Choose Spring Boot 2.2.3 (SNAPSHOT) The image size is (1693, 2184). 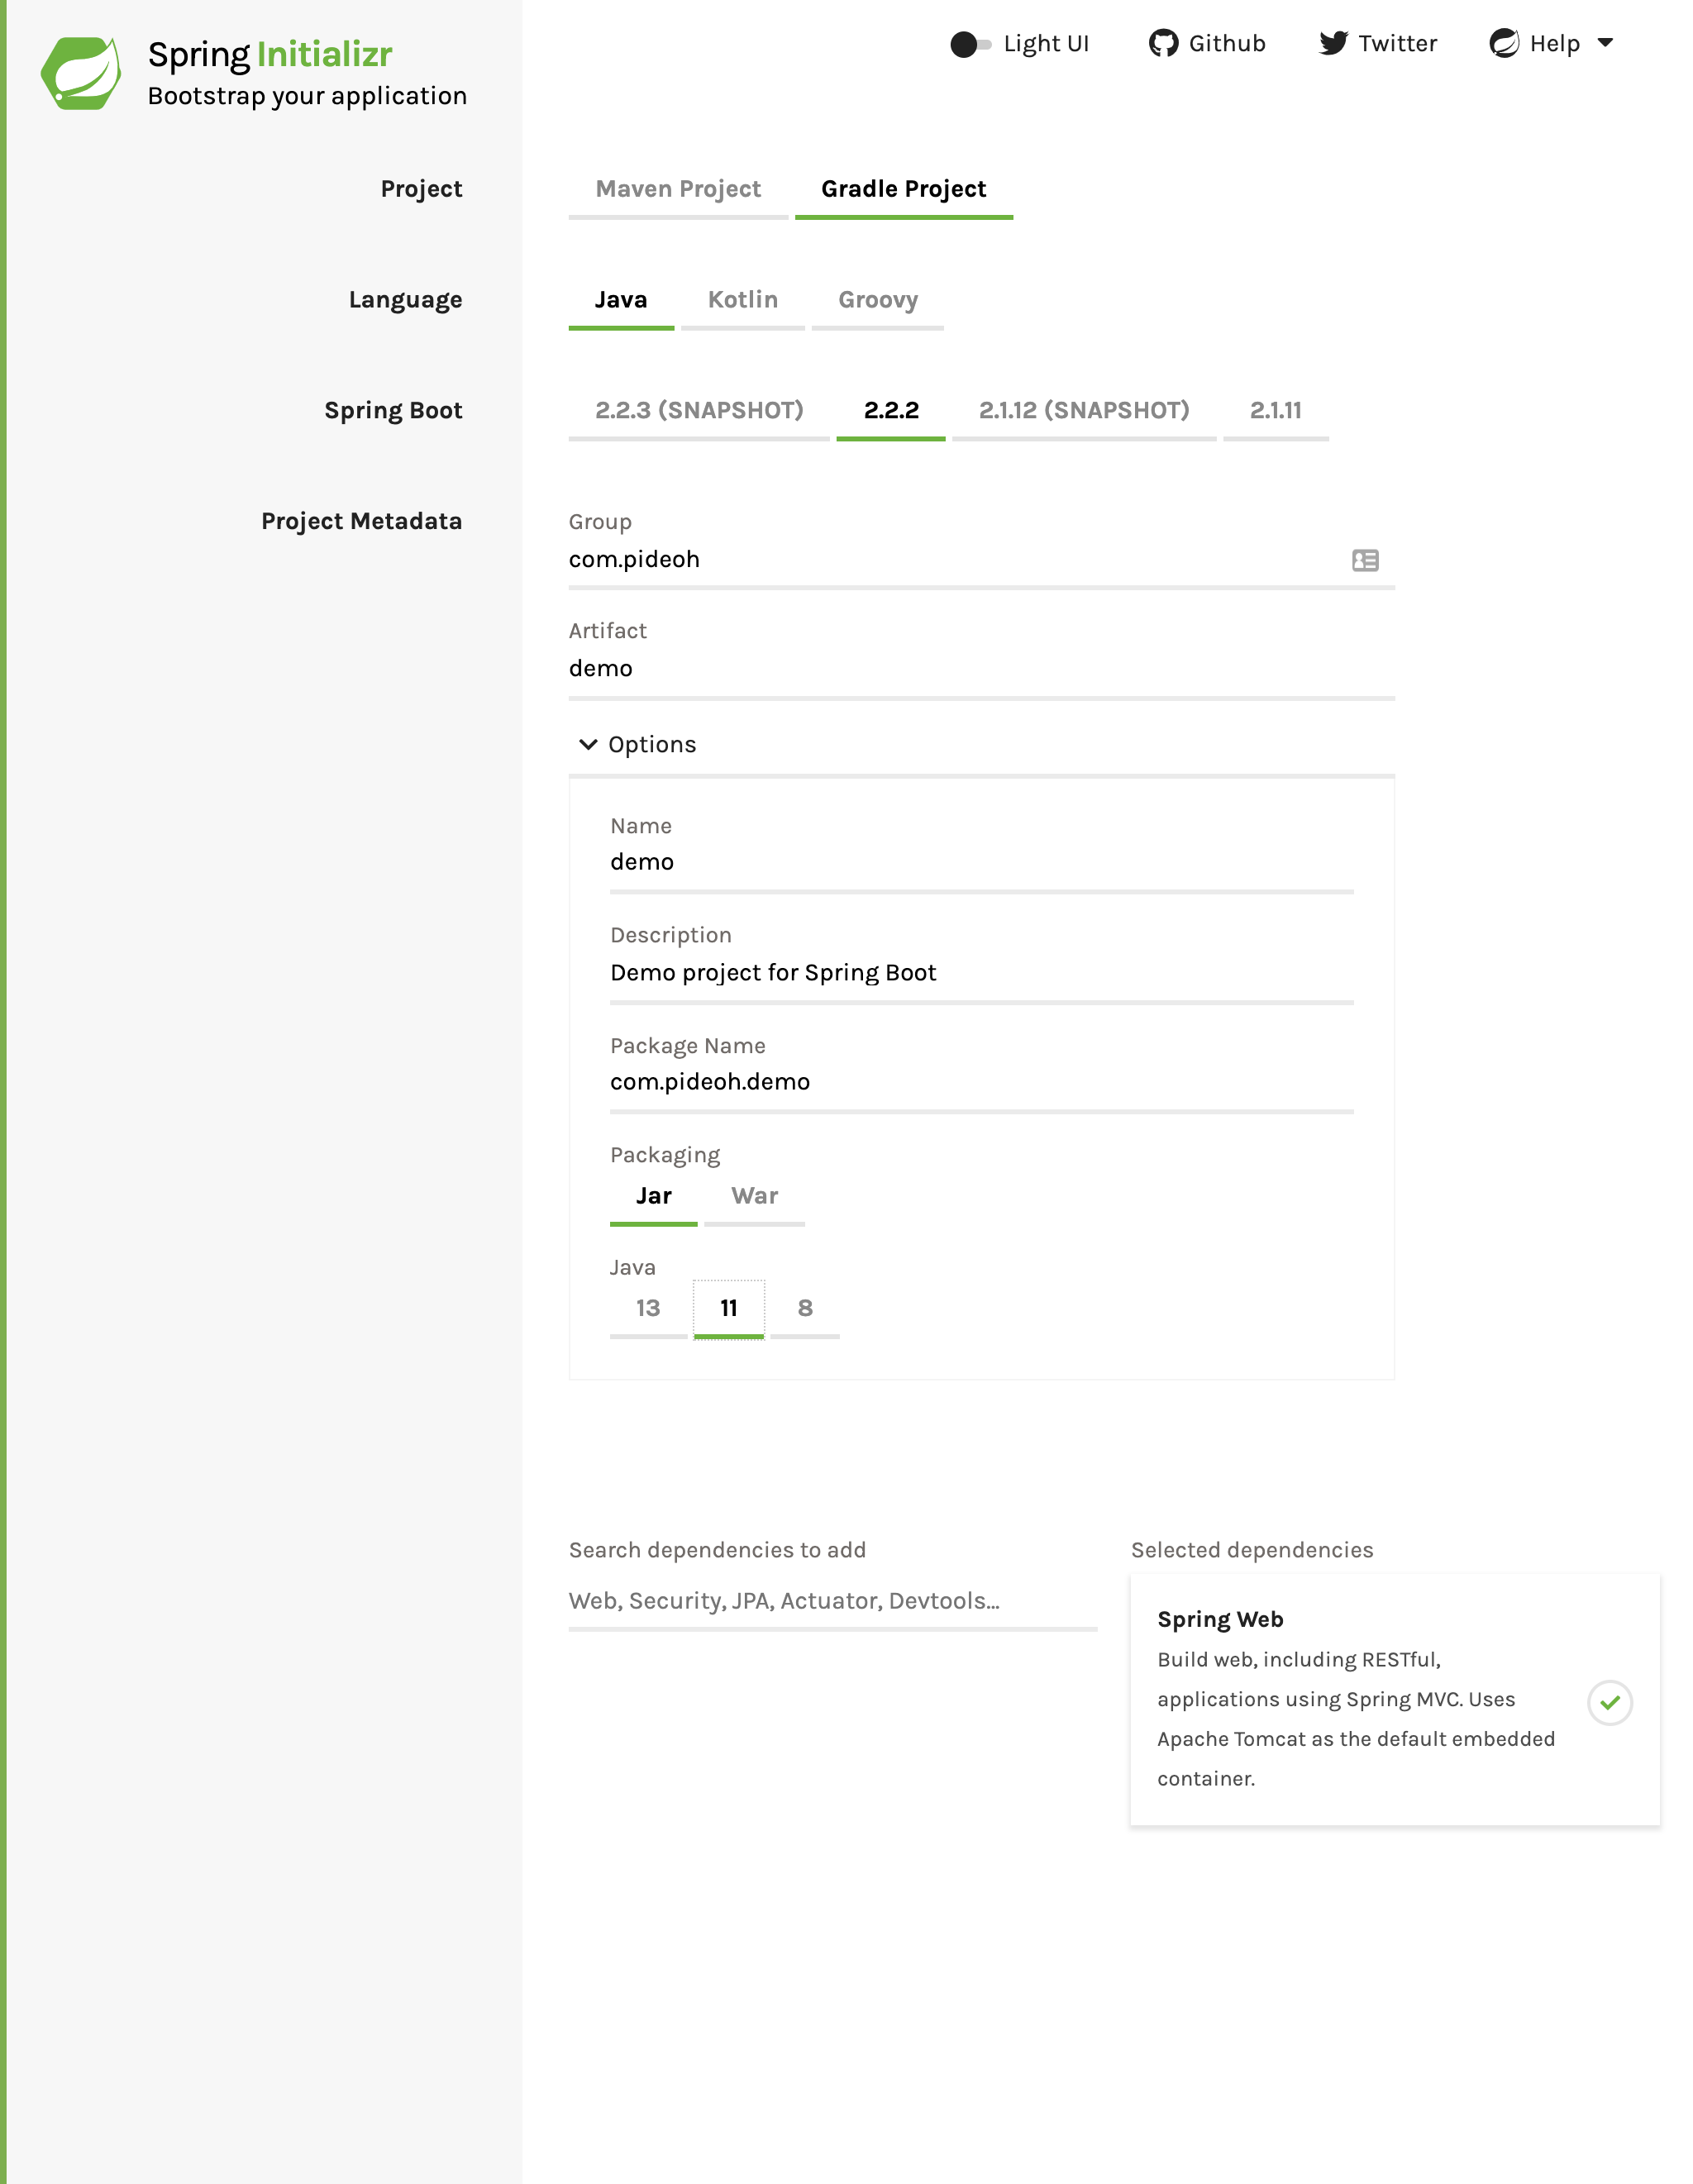pyautogui.click(x=699, y=410)
